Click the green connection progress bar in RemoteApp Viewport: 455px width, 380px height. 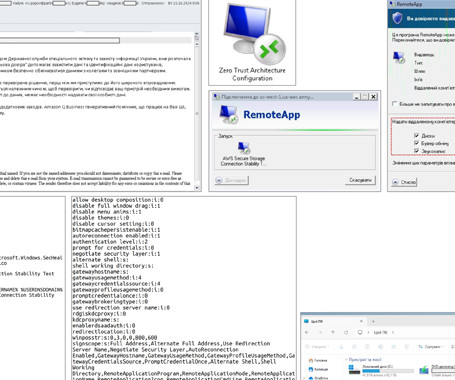295,130
